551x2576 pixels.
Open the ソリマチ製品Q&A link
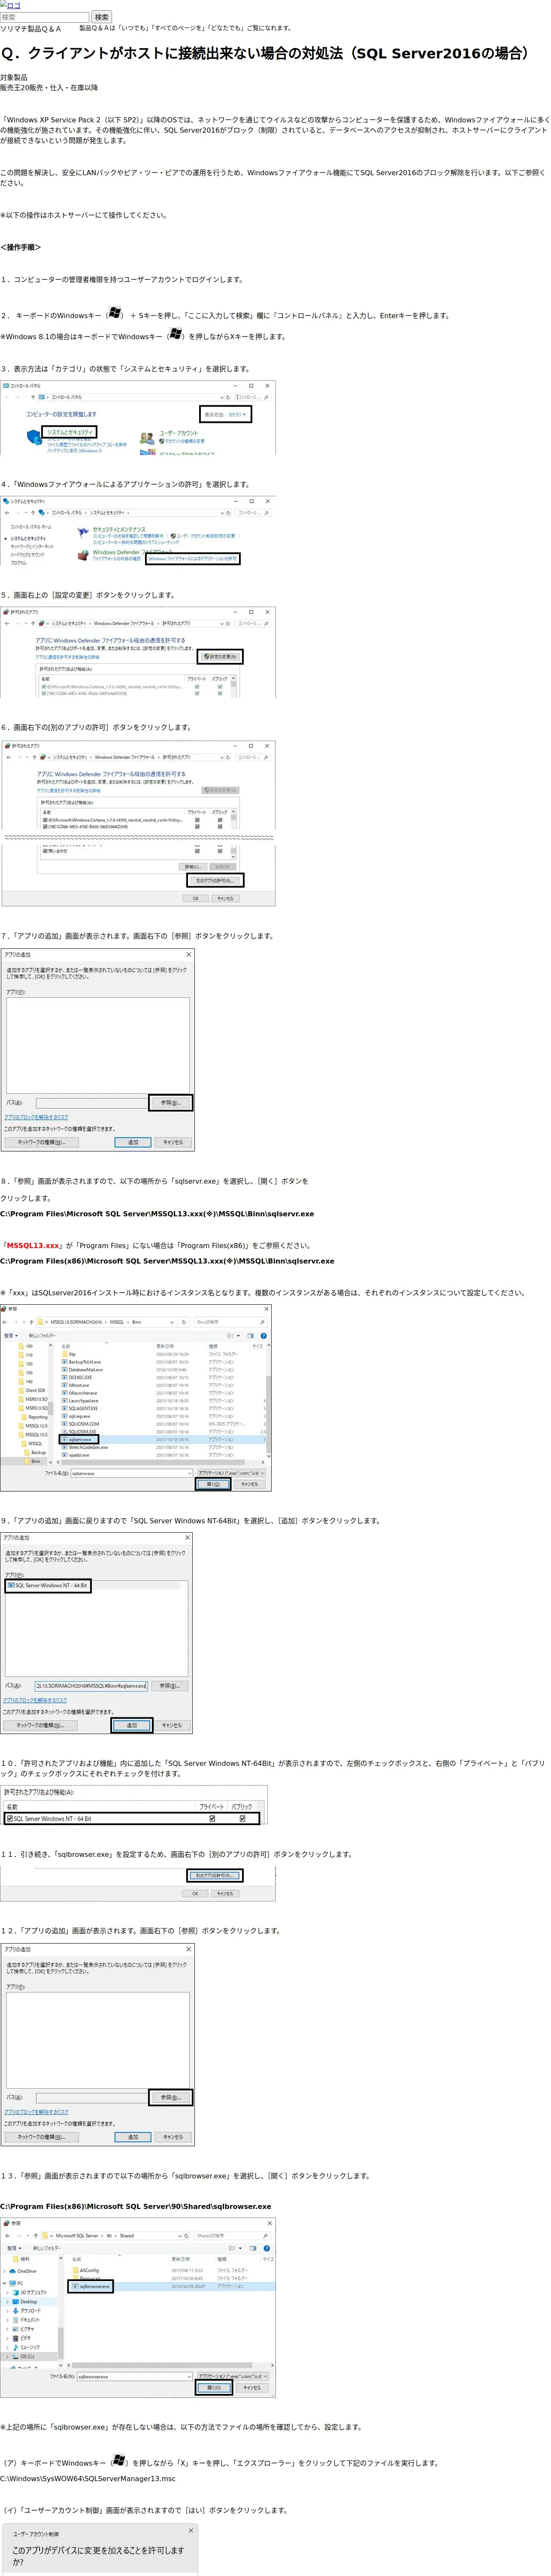(x=30, y=29)
